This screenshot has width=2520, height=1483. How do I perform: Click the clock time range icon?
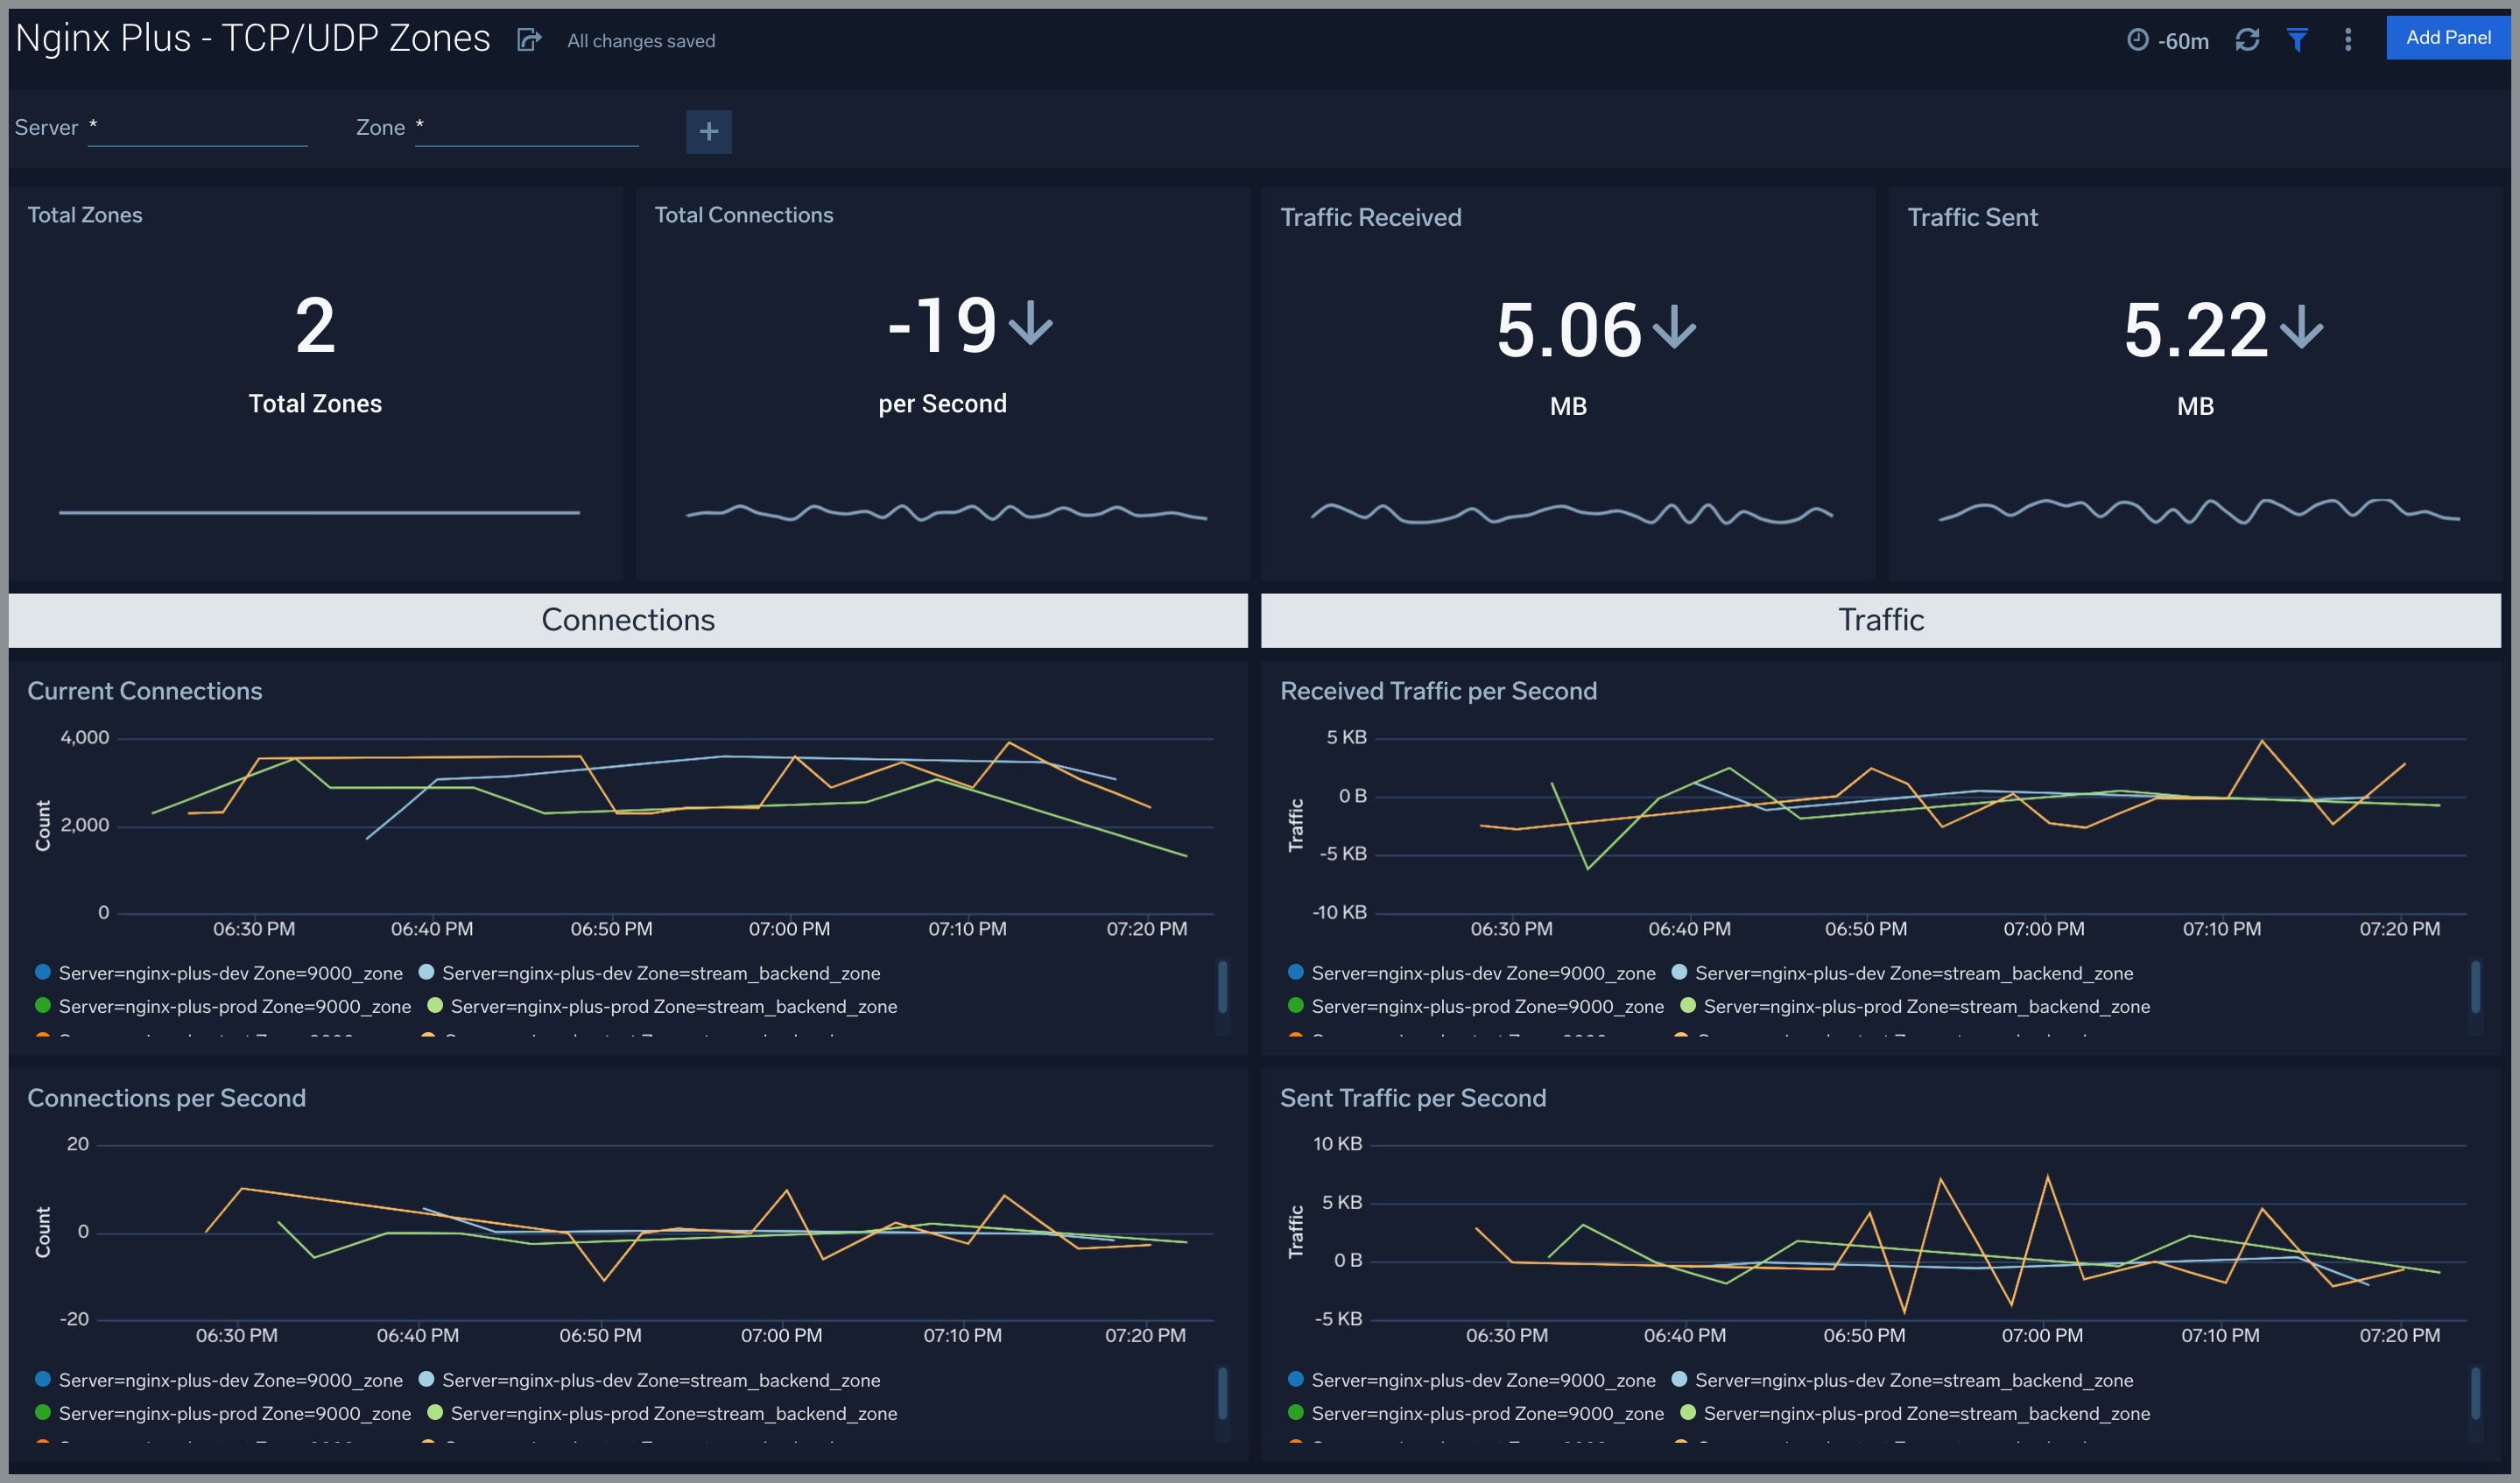click(x=2137, y=40)
